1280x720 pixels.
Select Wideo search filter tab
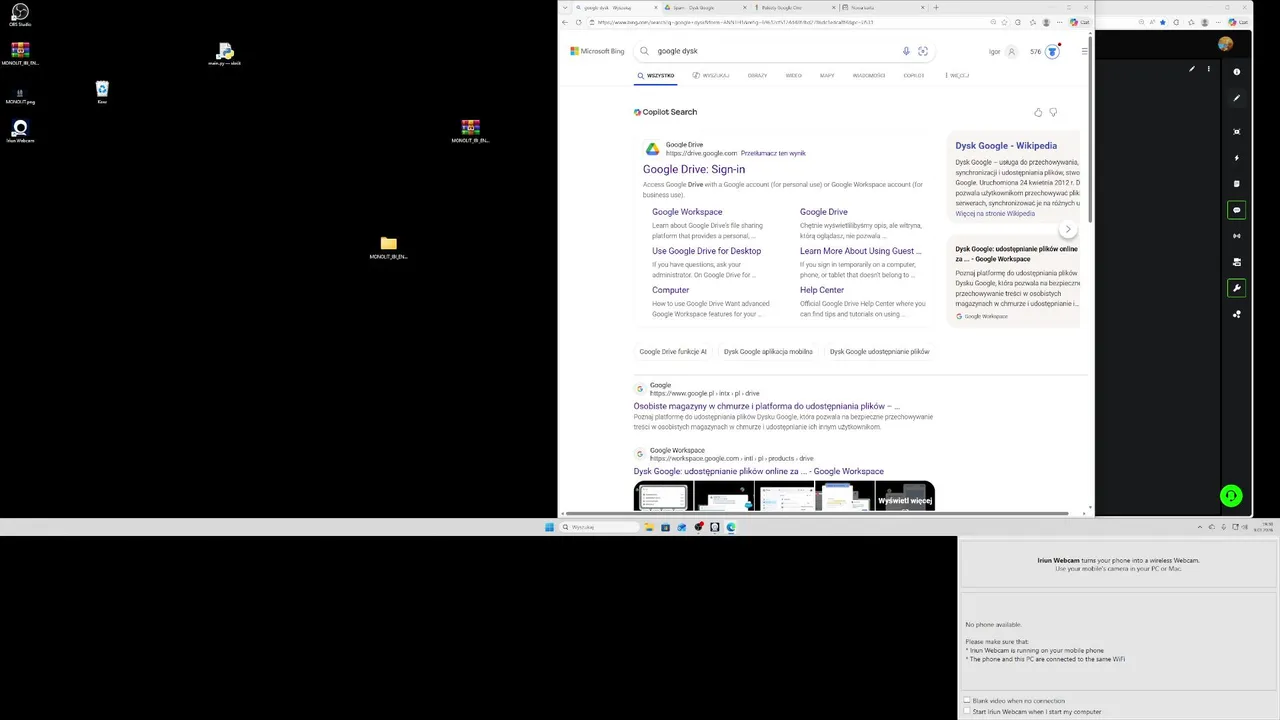(x=793, y=75)
